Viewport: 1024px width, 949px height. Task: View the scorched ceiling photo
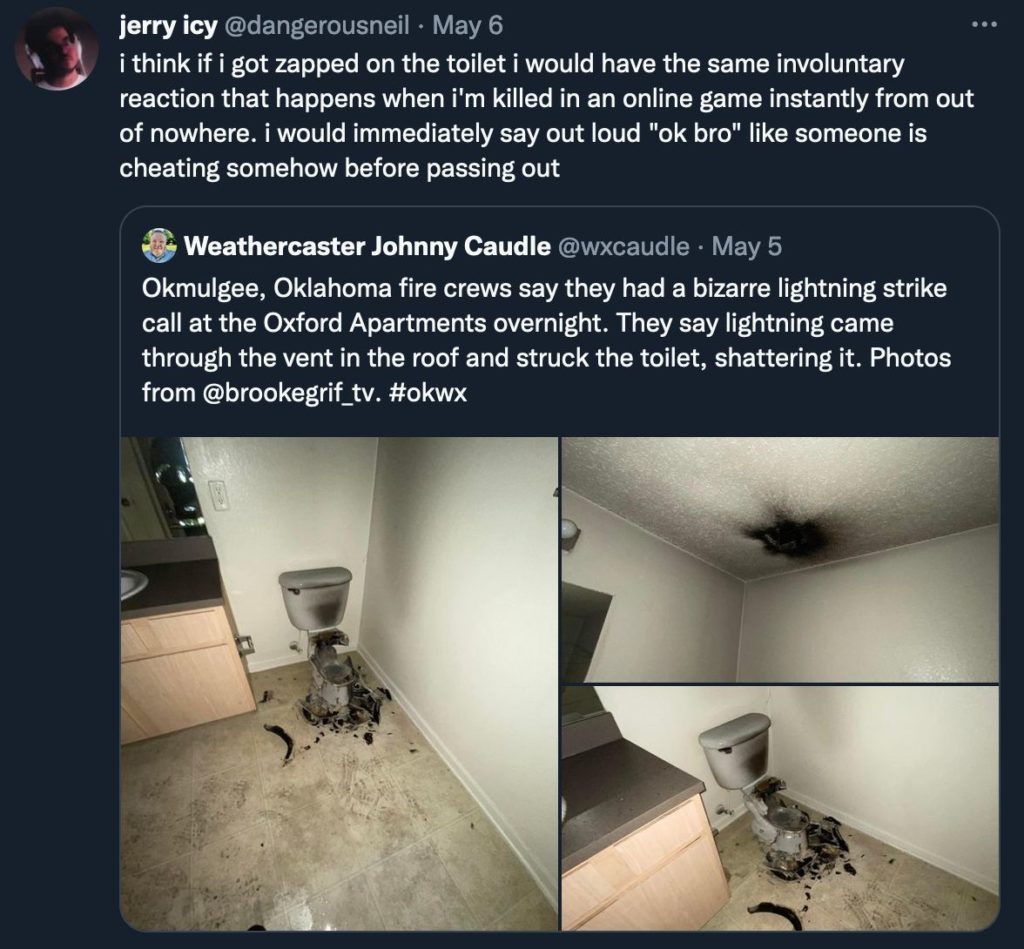point(780,559)
